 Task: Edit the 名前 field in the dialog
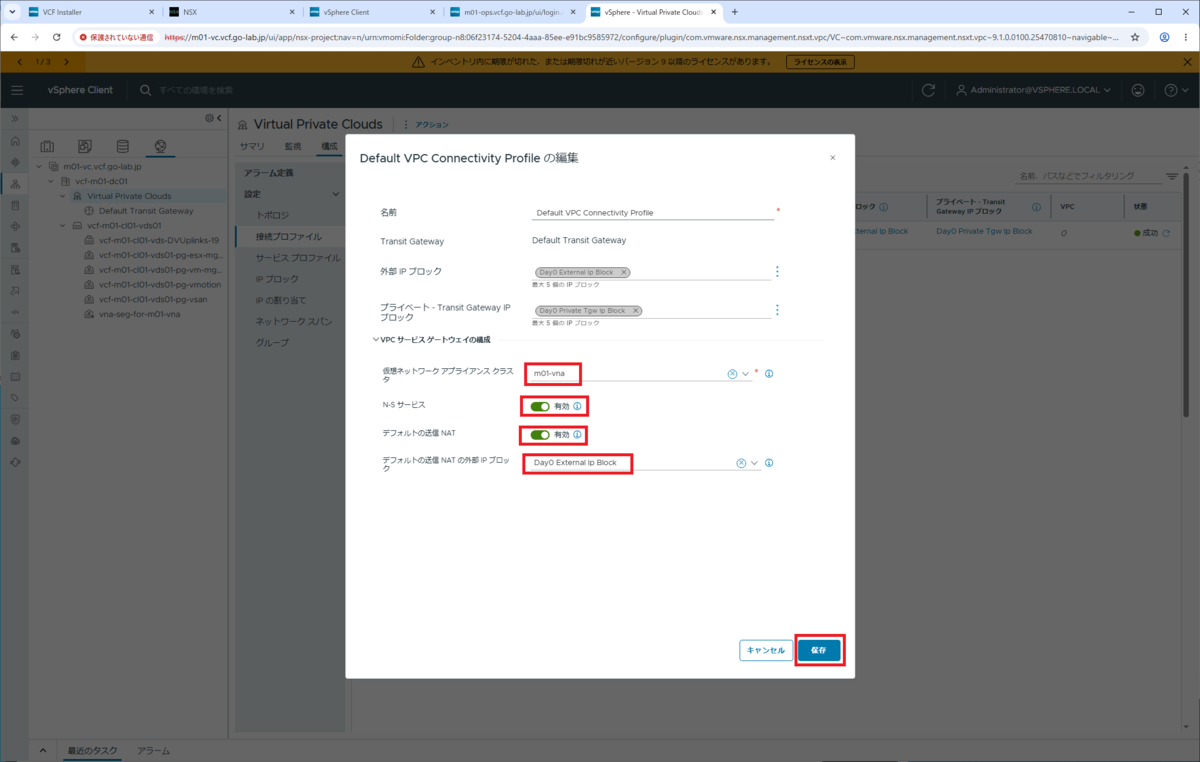(x=653, y=213)
